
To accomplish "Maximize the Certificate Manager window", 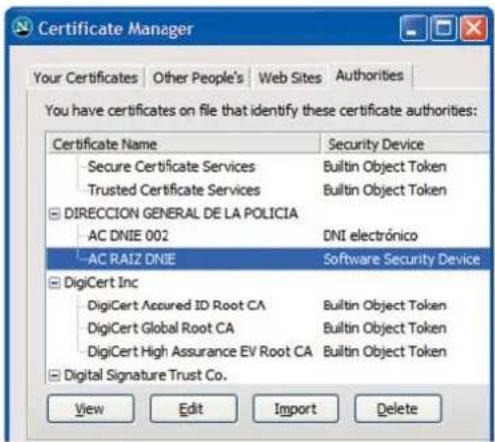I will 443,28.
